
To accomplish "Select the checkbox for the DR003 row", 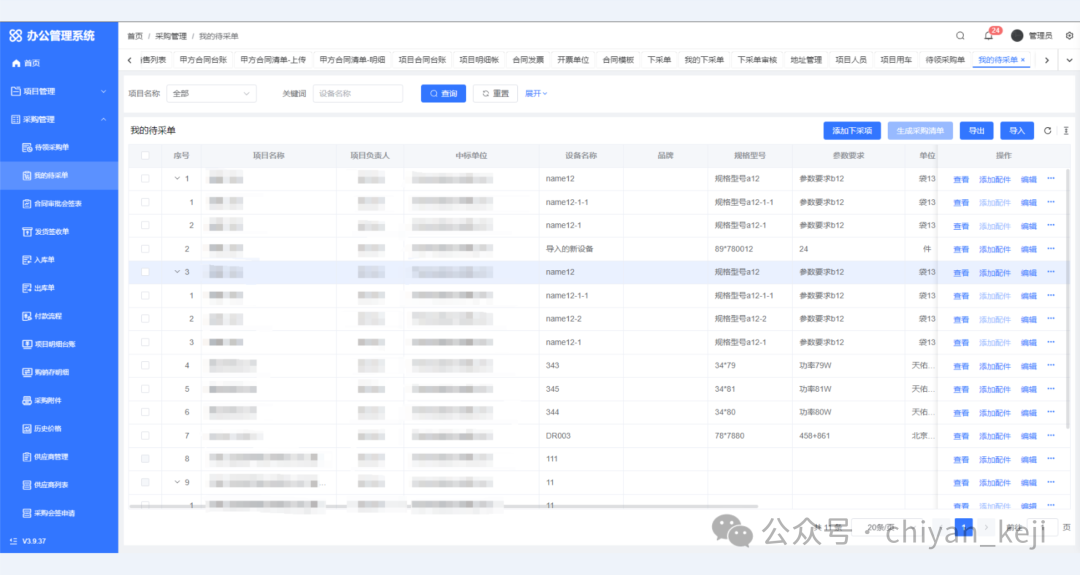I will (146, 436).
